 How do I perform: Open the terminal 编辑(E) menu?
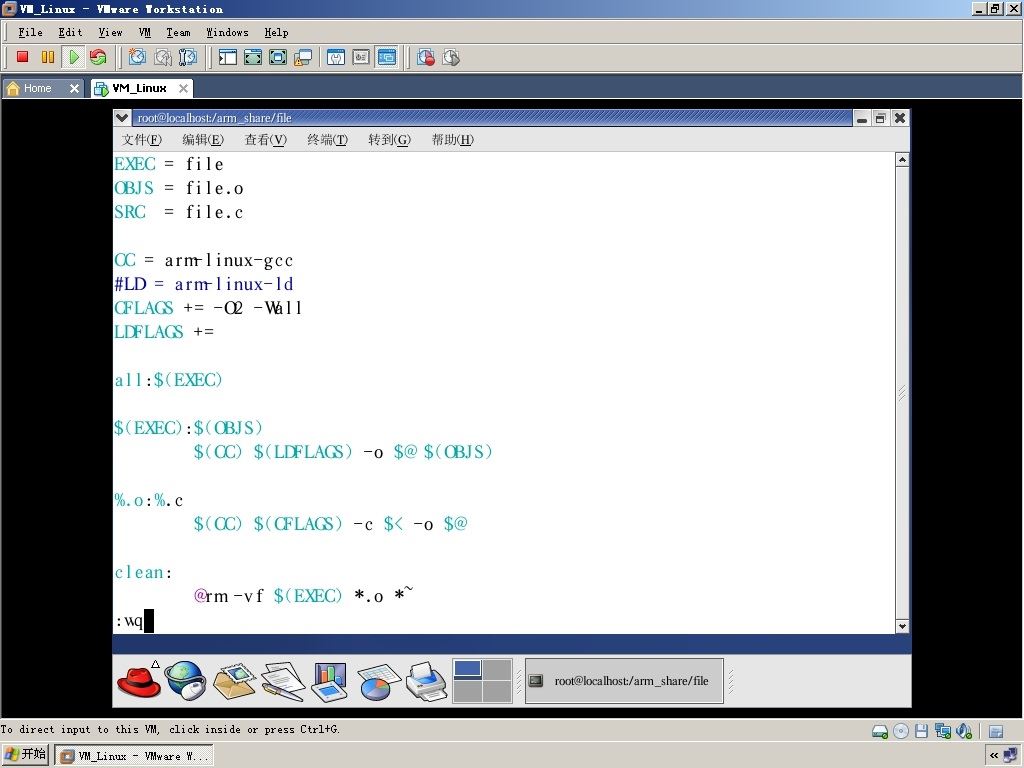[x=203, y=139]
